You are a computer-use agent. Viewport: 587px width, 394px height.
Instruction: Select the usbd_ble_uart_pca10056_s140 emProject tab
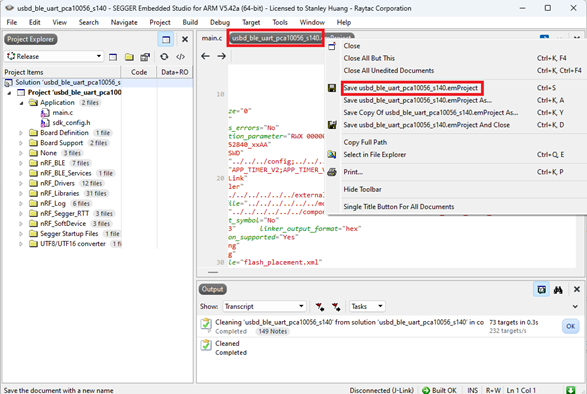click(x=276, y=38)
